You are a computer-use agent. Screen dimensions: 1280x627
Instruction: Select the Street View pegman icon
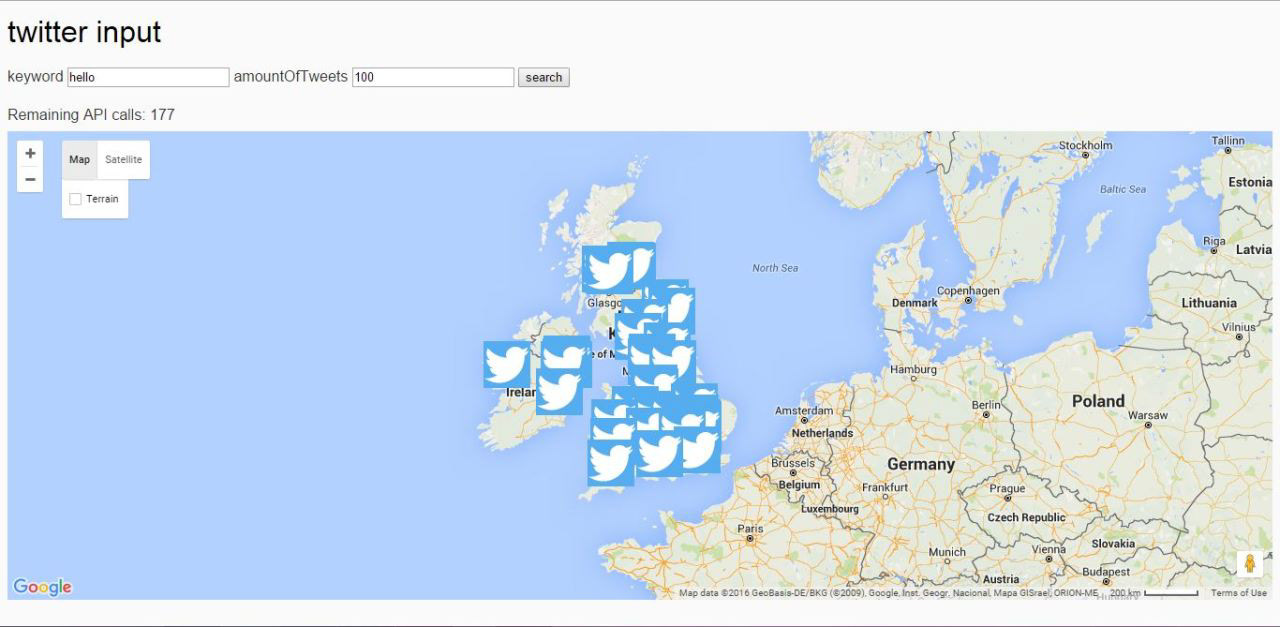pyautogui.click(x=1249, y=564)
